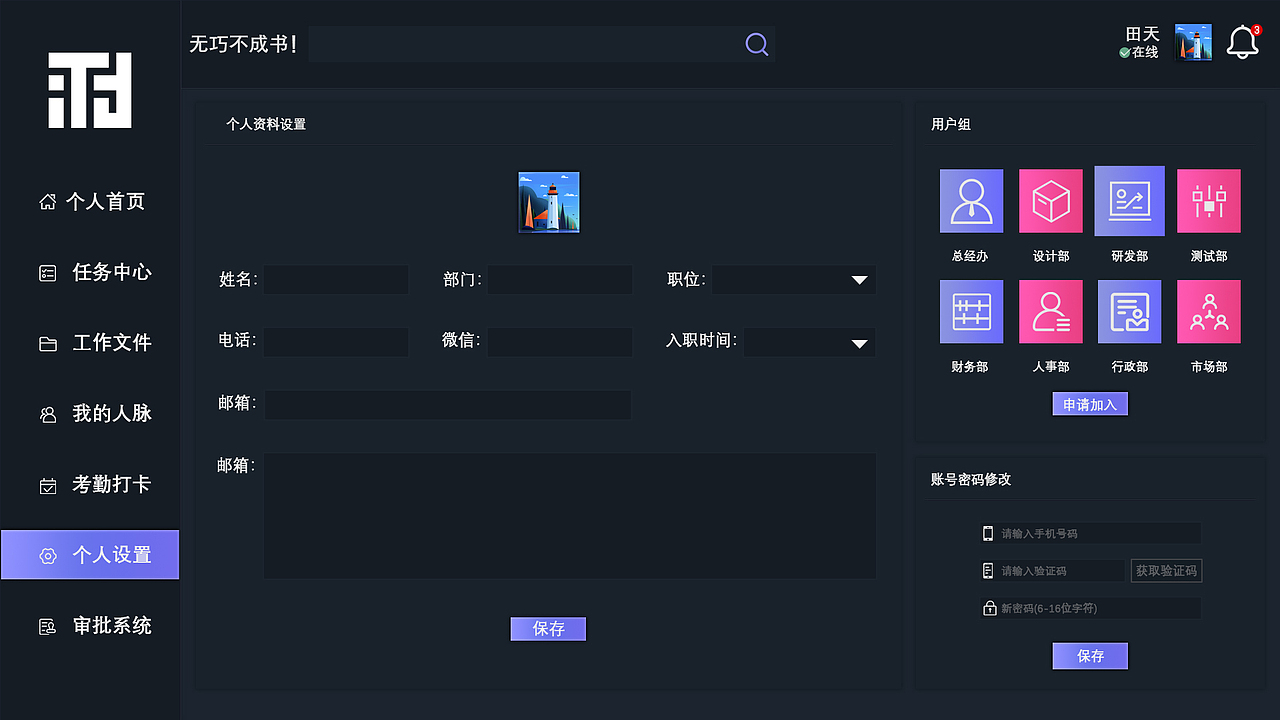Open the 设计部 department icon
This screenshot has width=1280, height=720.
coord(1050,200)
